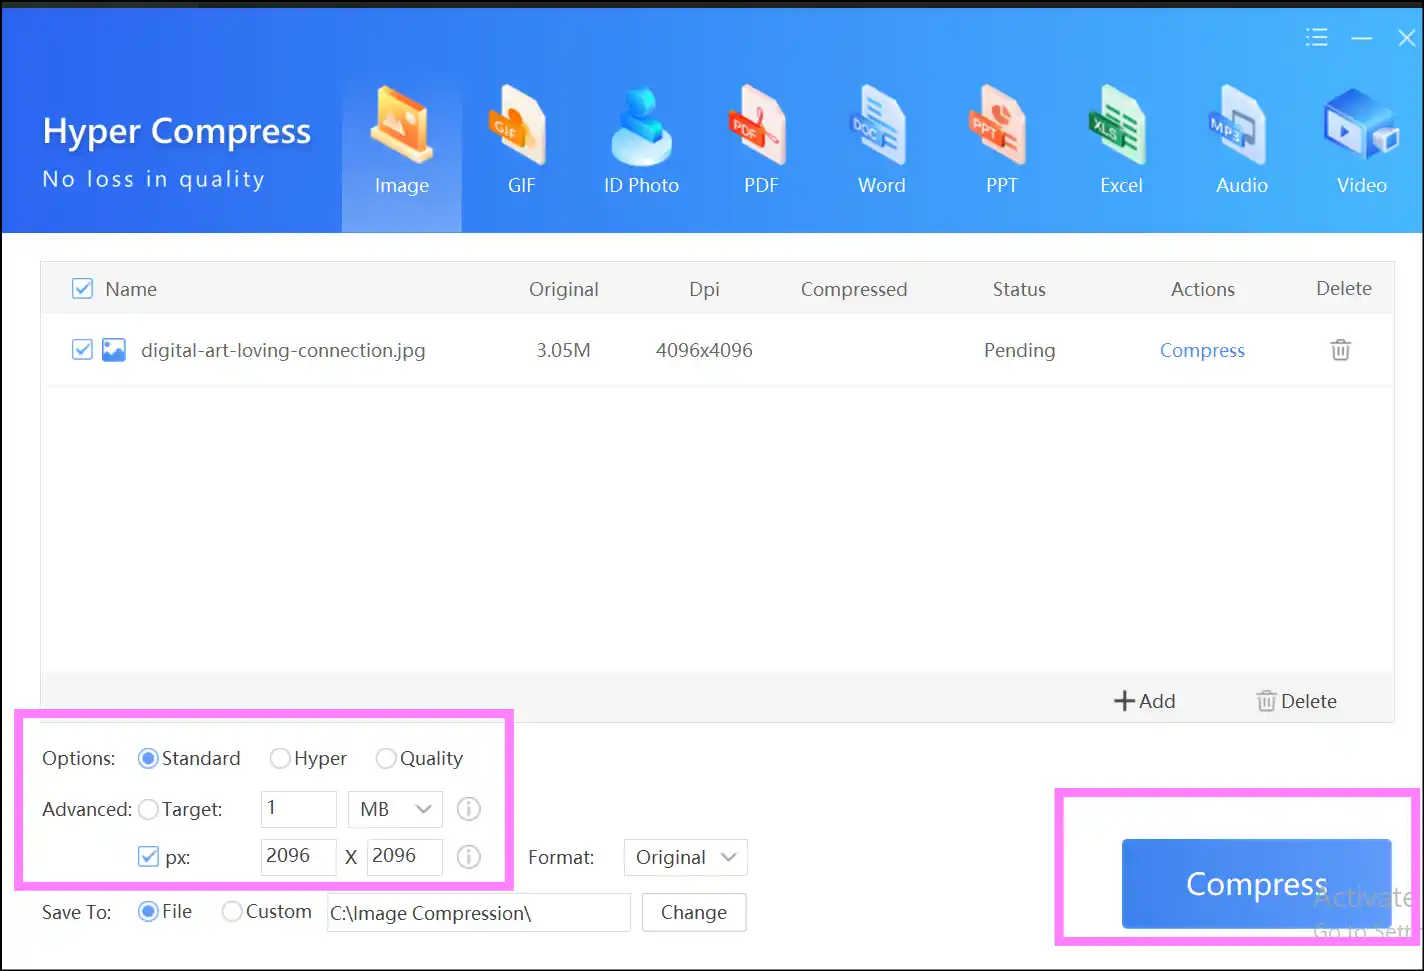1424x971 pixels.
Task: Open the Excel compression tab
Action: tap(1121, 142)
